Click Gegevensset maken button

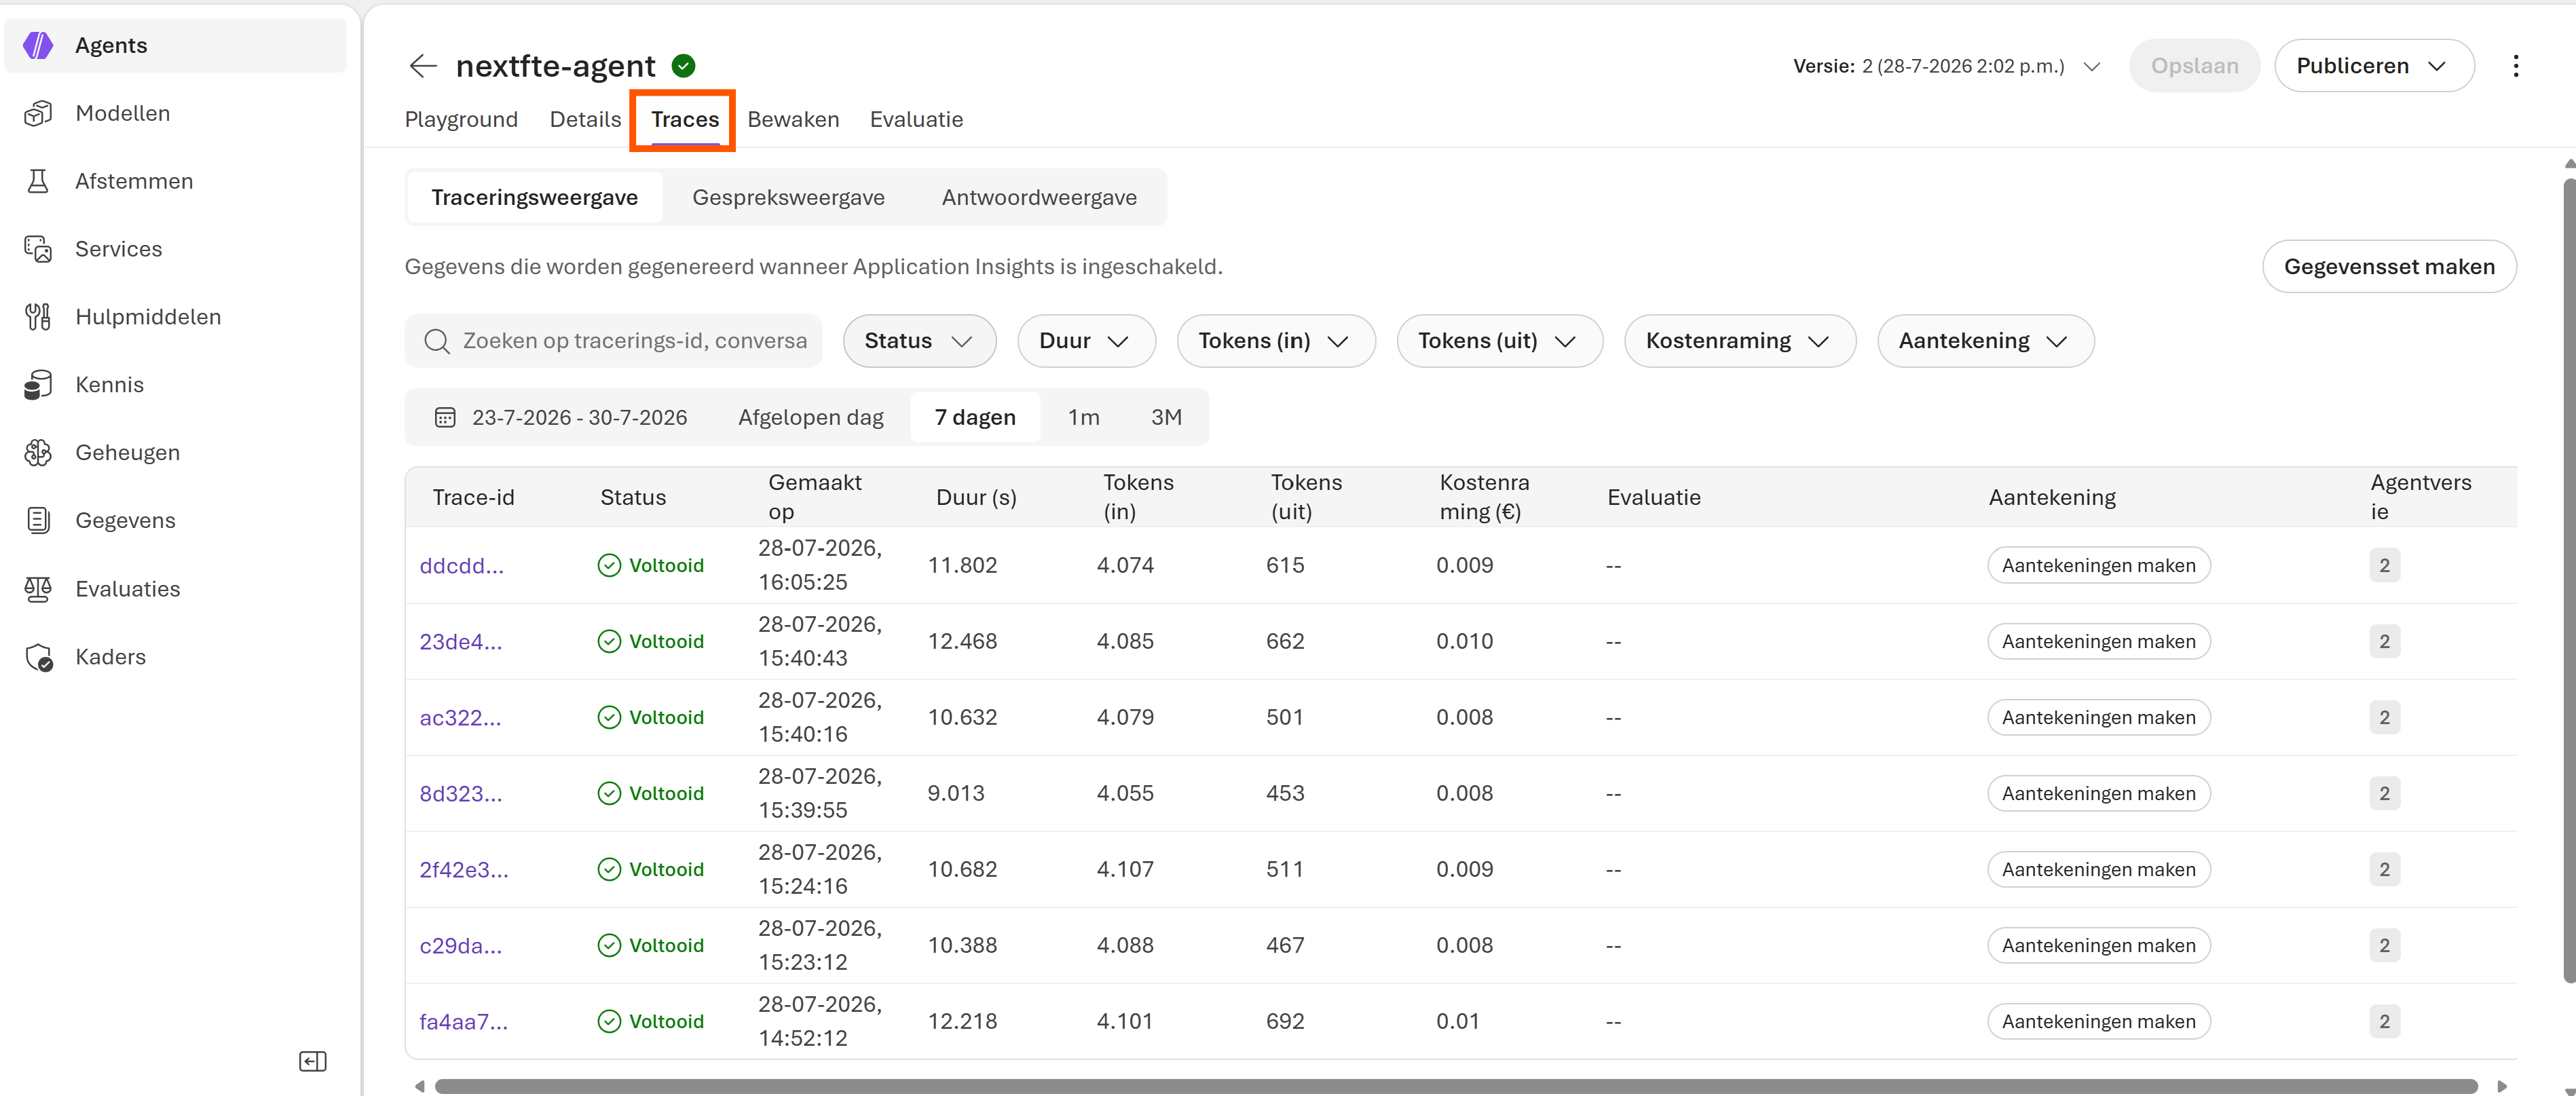coord(2389,266)
